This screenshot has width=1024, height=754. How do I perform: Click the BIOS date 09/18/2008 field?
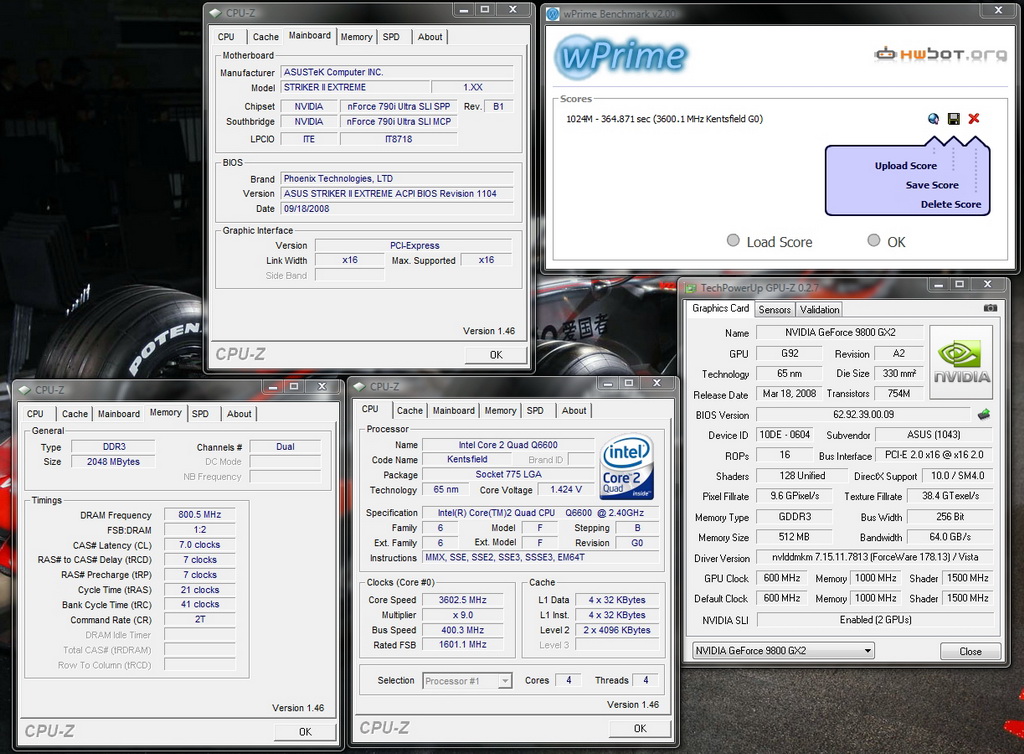tap(397, 209)
